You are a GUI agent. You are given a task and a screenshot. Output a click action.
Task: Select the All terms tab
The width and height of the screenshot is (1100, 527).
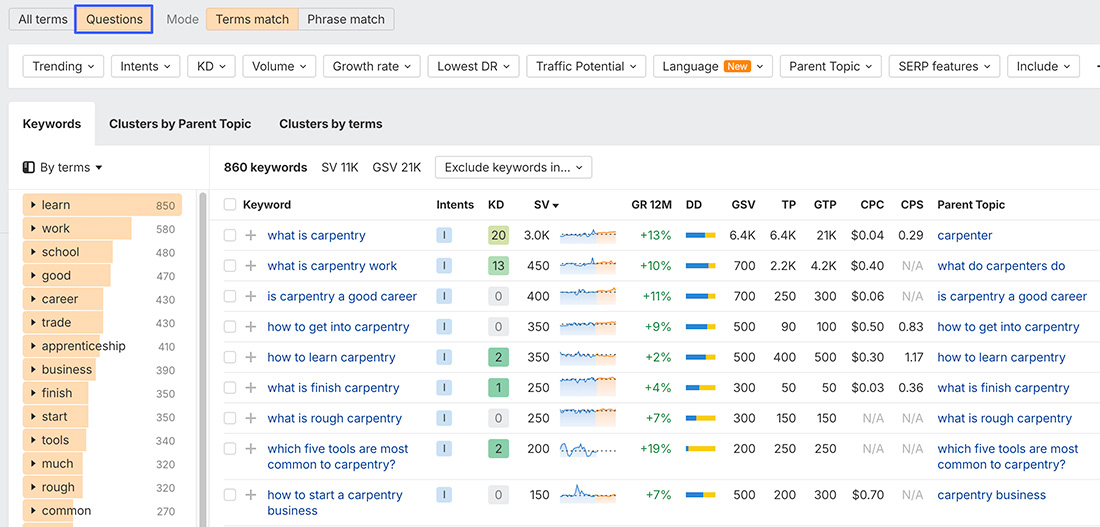click(43, 19)
